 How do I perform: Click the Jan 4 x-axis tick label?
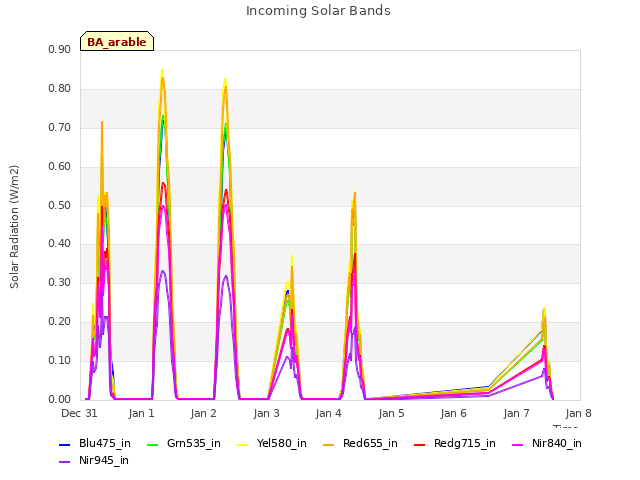329,413
